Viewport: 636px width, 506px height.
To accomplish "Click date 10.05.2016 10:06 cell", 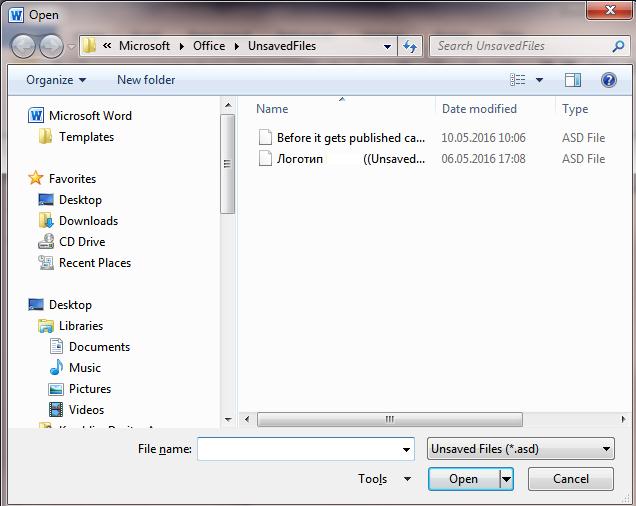I will pos(483,138).
